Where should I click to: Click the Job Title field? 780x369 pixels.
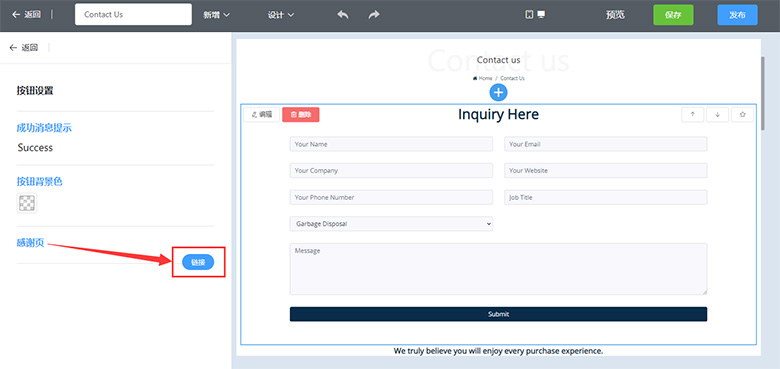(x=605, y=197)
